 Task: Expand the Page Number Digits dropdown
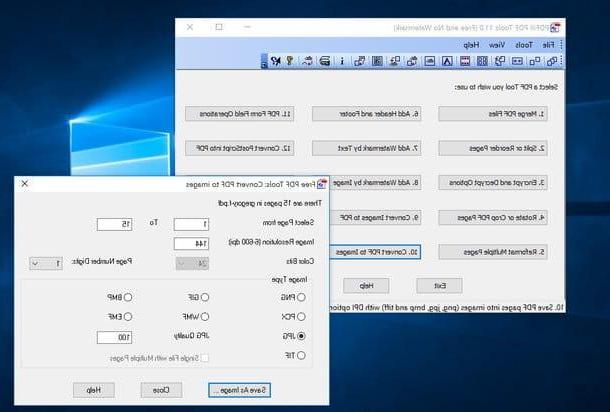46,264
